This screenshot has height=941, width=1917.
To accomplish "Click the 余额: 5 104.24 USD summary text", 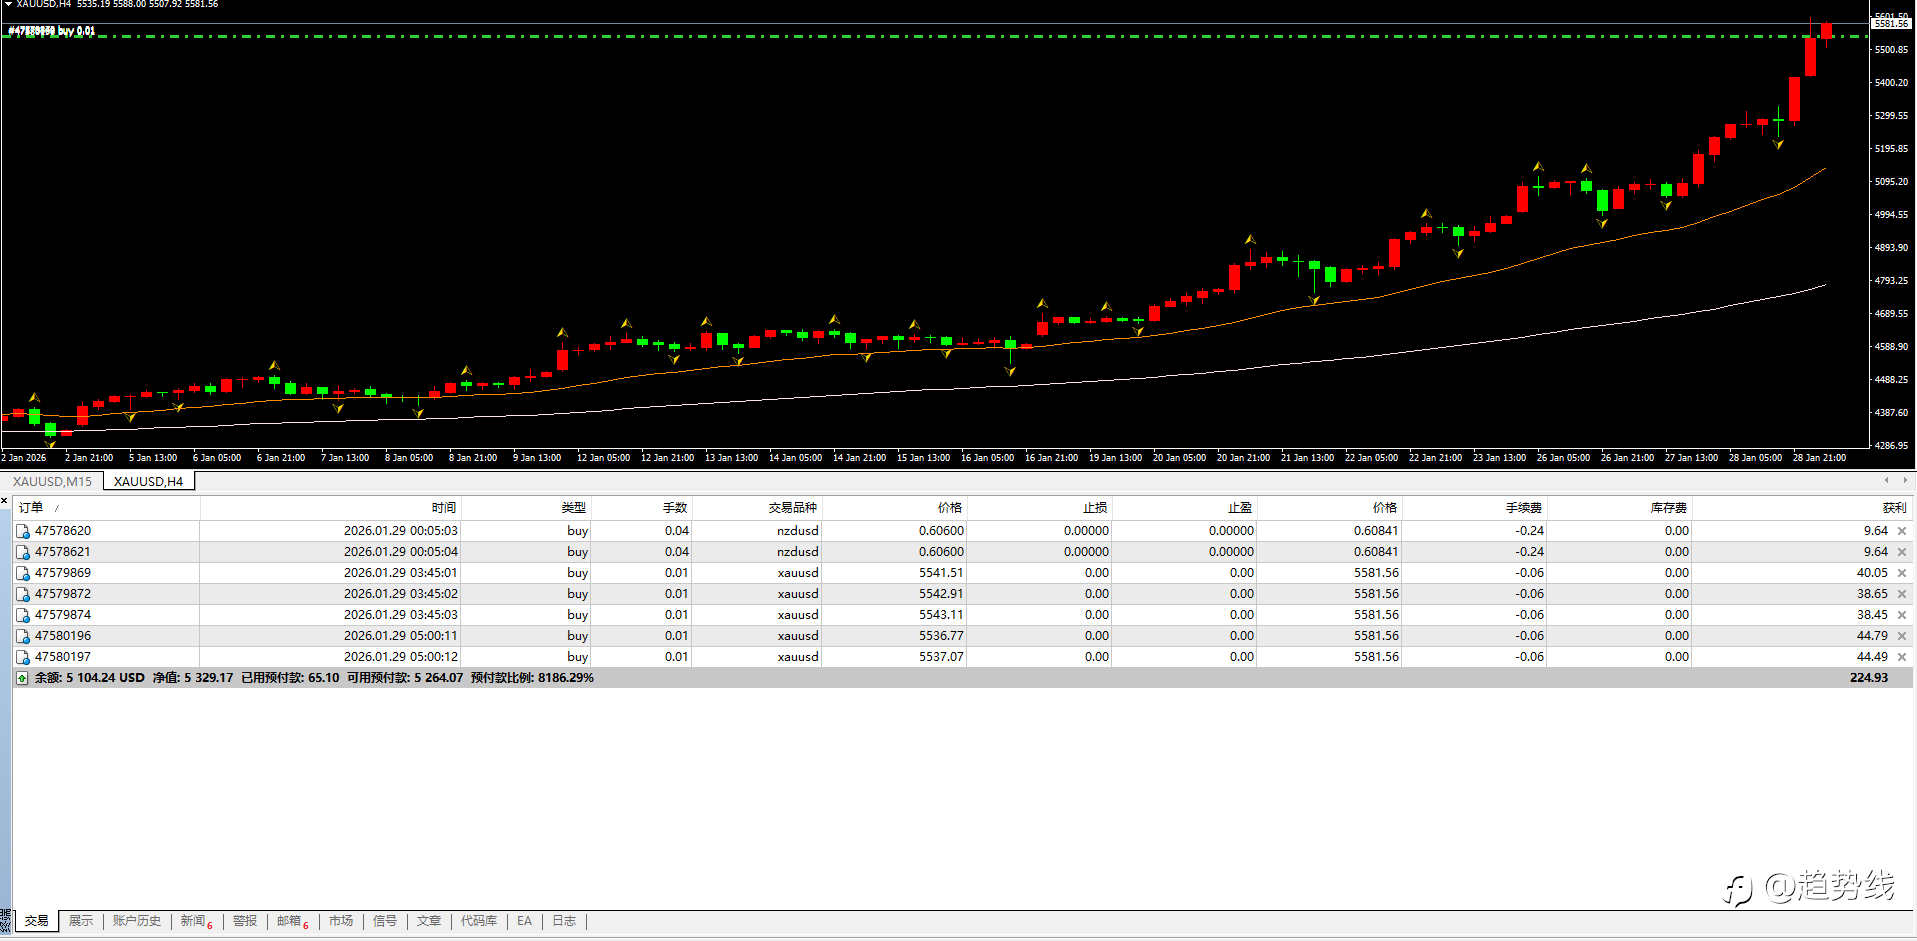I will click(89, 678).
